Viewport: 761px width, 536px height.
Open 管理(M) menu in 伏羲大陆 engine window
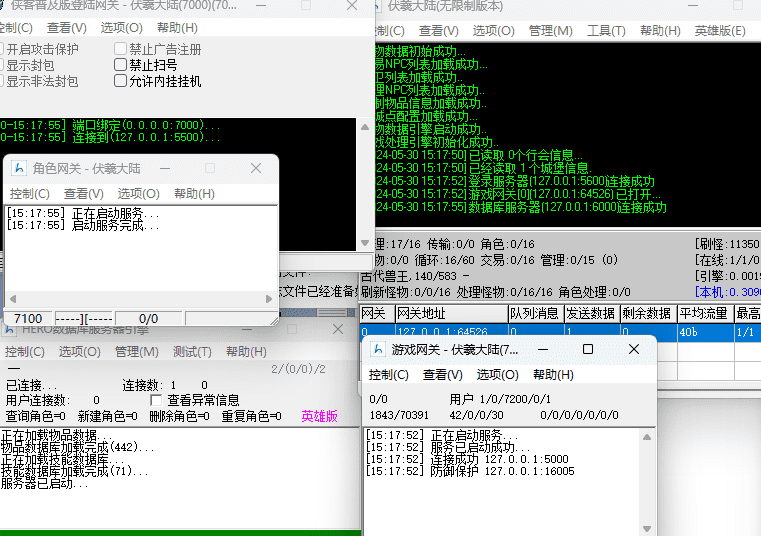(550, 31)
